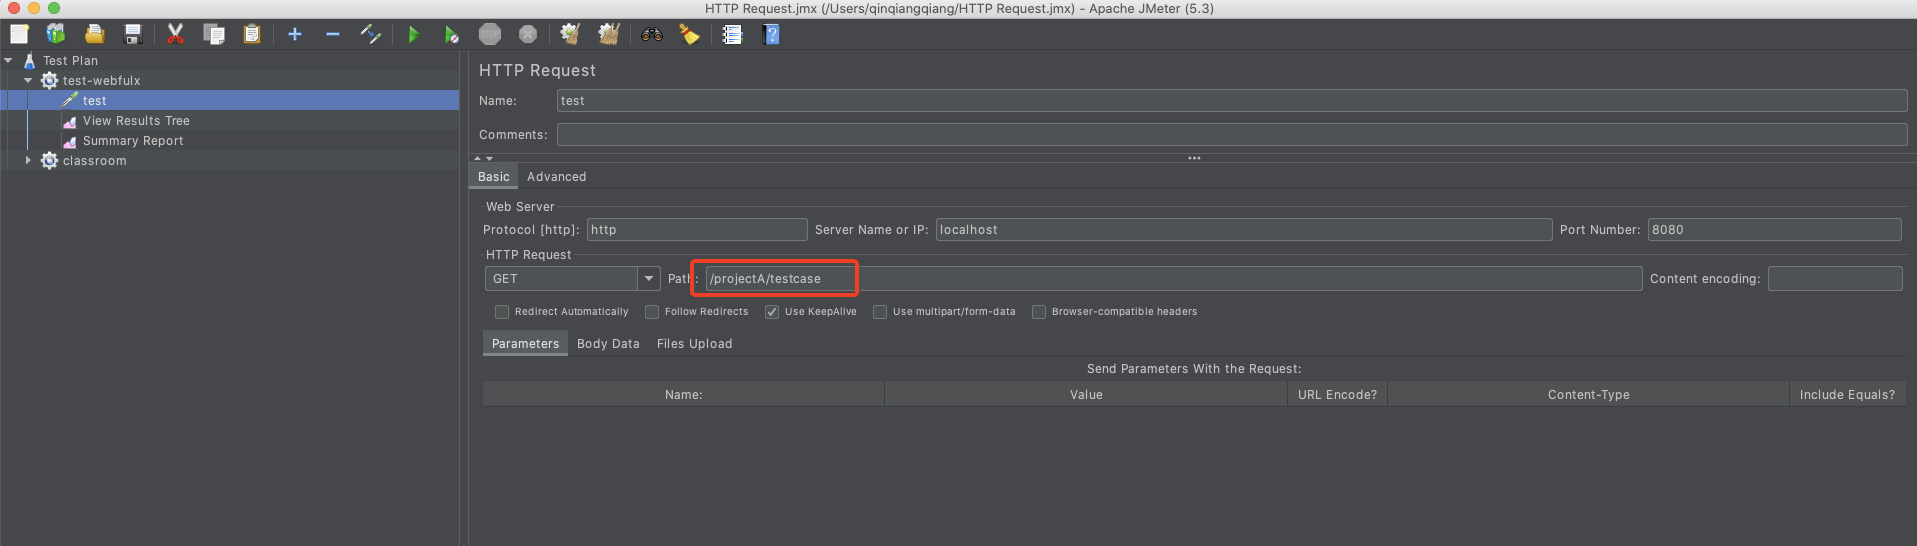The image size is (1917, 546).
Task: Open a test plan via the folder icon
Action: click(94, 34)
